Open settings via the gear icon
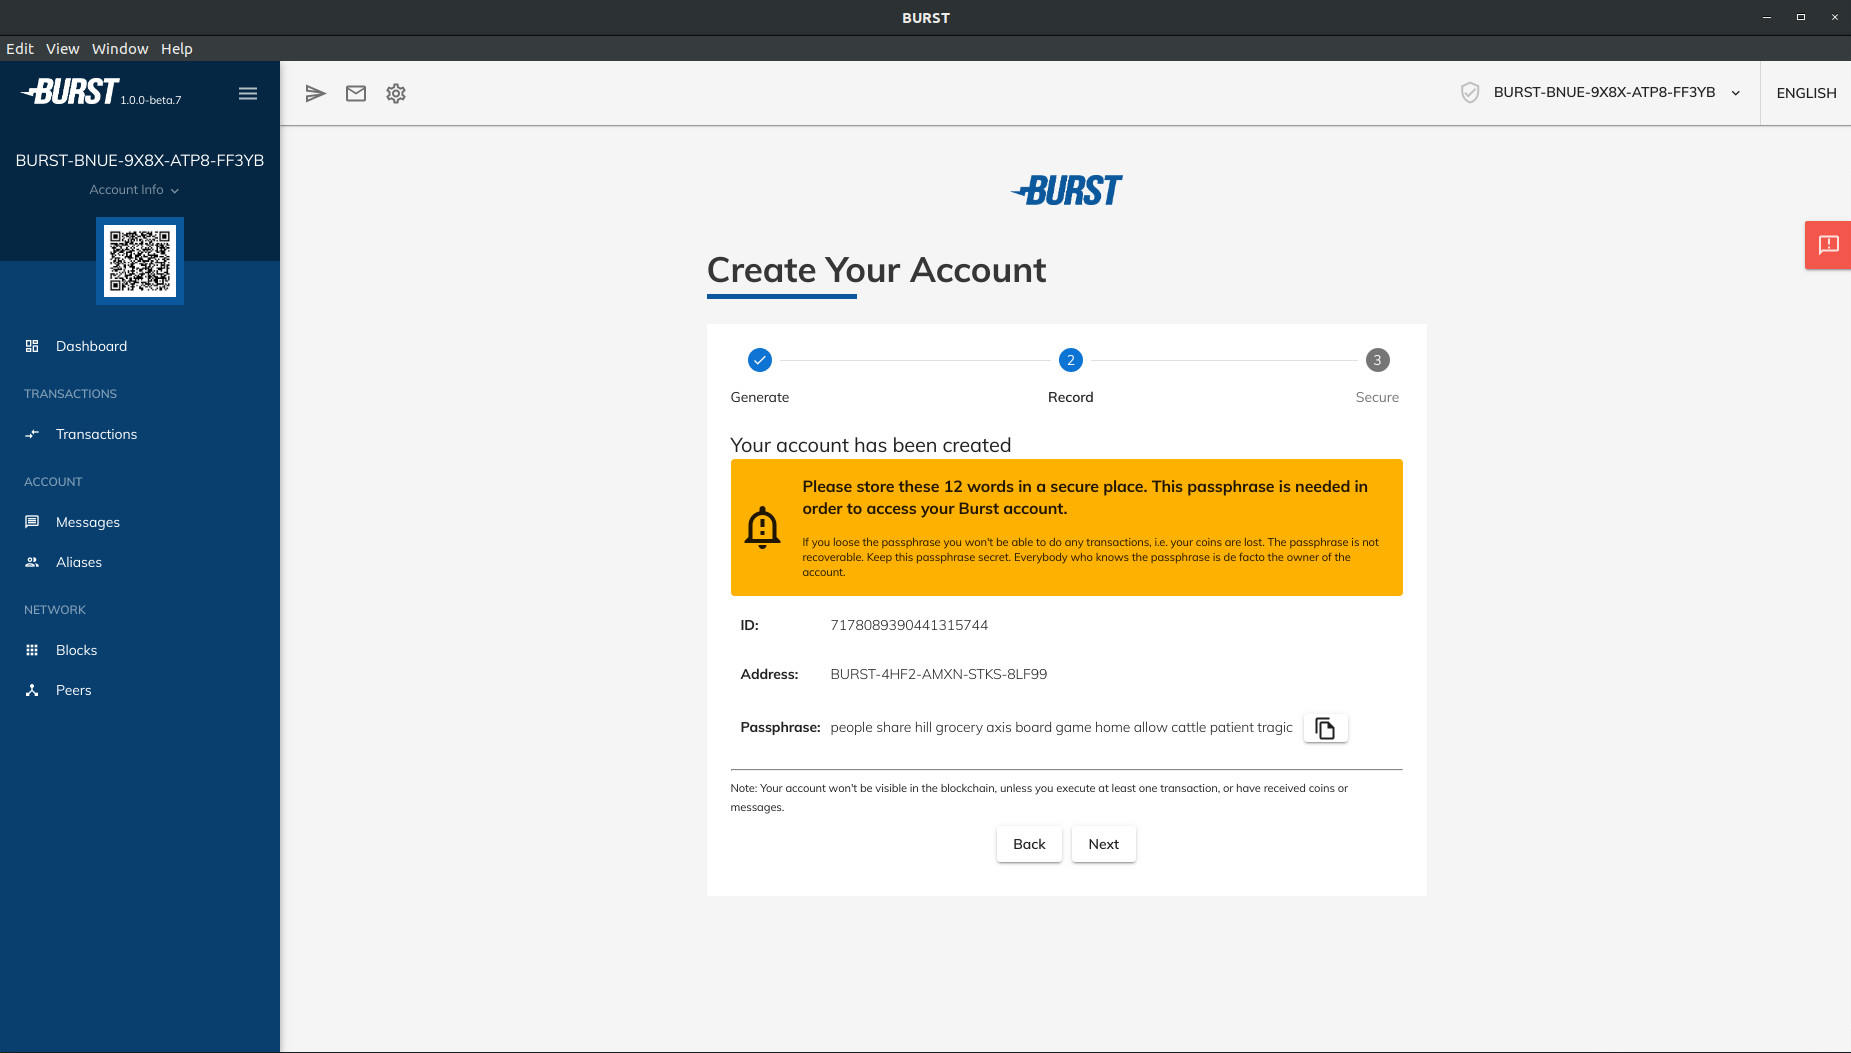The image size is (1851, 1053). 396,93
